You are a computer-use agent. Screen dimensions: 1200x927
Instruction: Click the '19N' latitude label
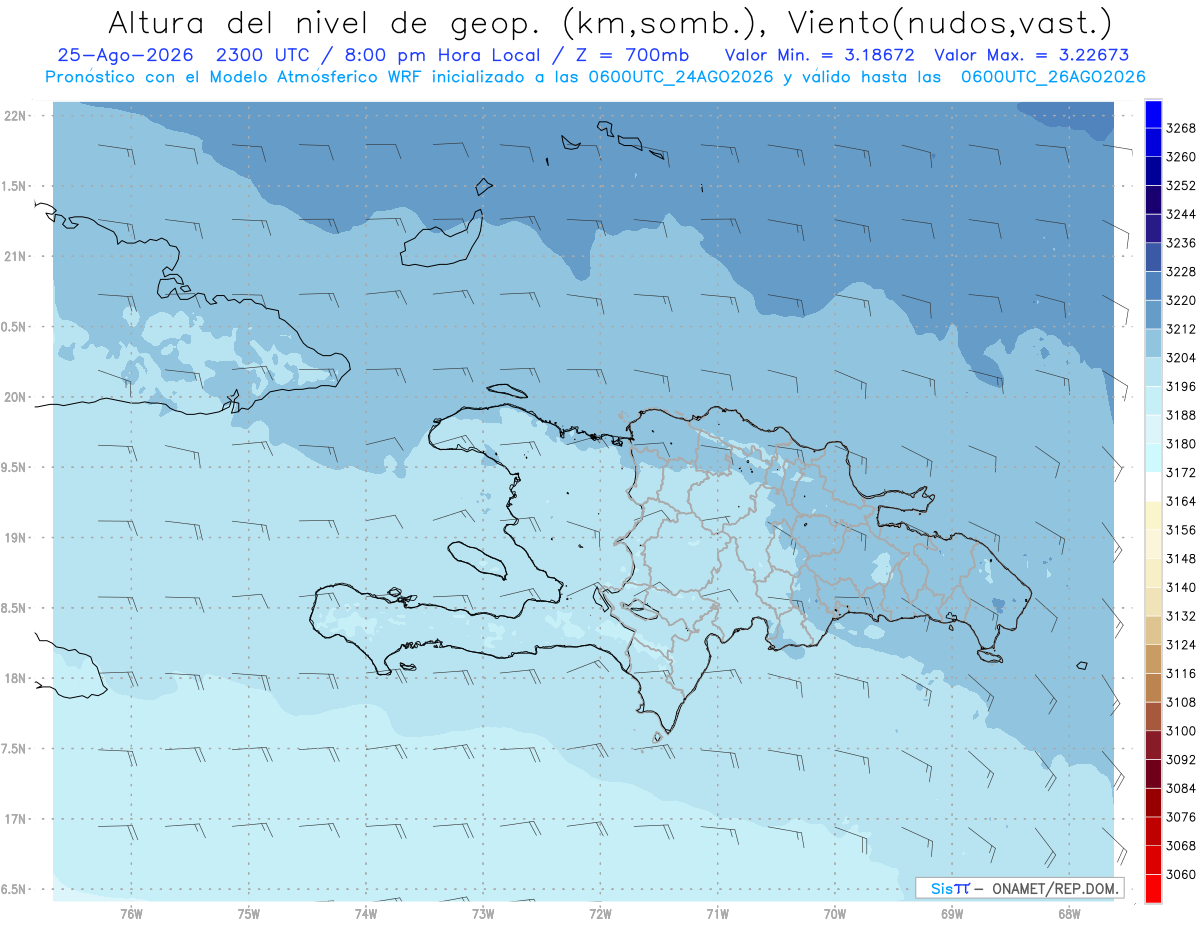tap(16, 538)
